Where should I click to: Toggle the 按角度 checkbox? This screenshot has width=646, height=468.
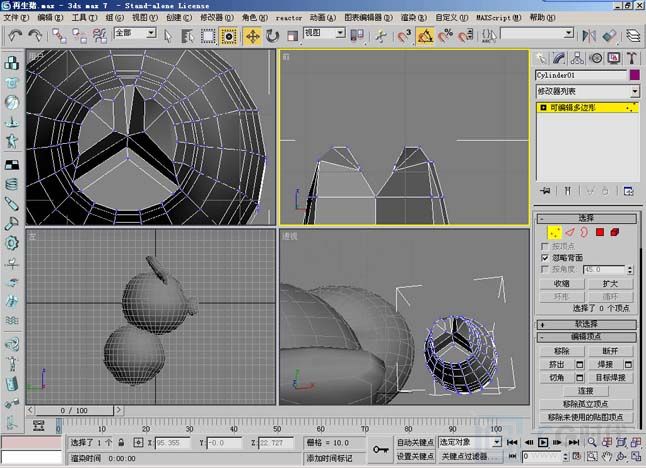[x=545, y=269]
